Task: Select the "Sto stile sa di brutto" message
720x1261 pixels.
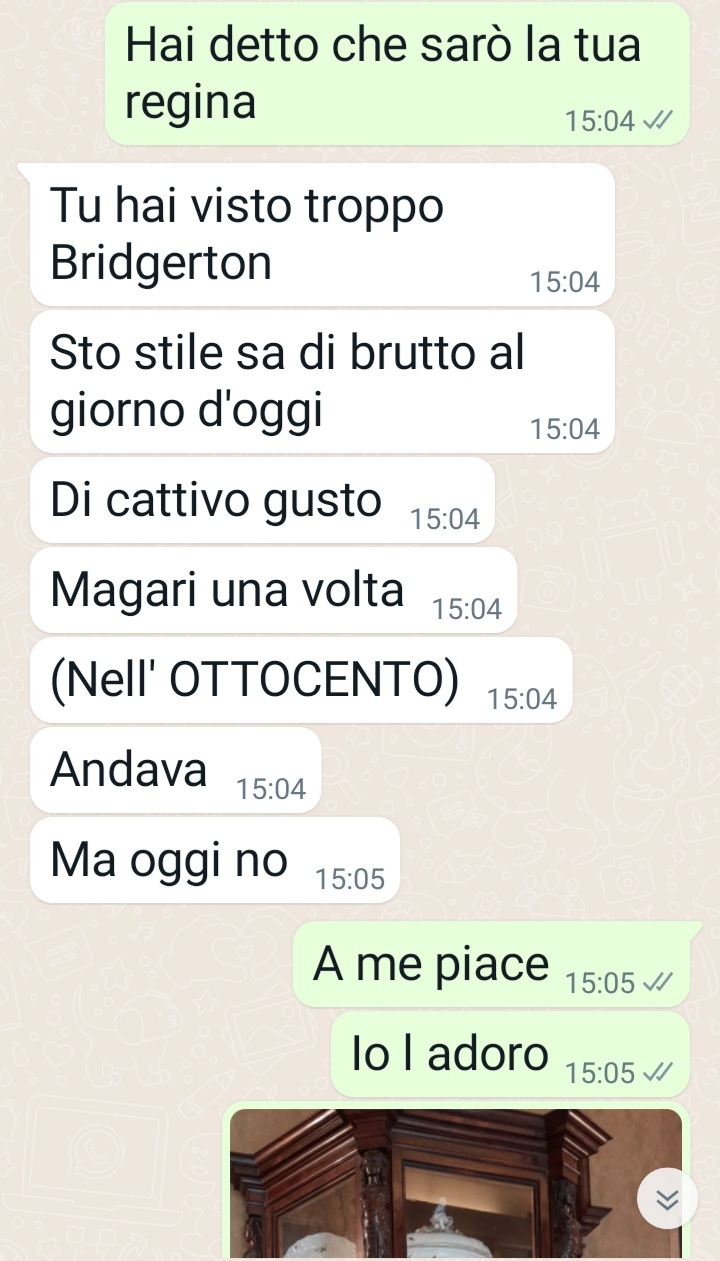Action: tap(322, 381)
